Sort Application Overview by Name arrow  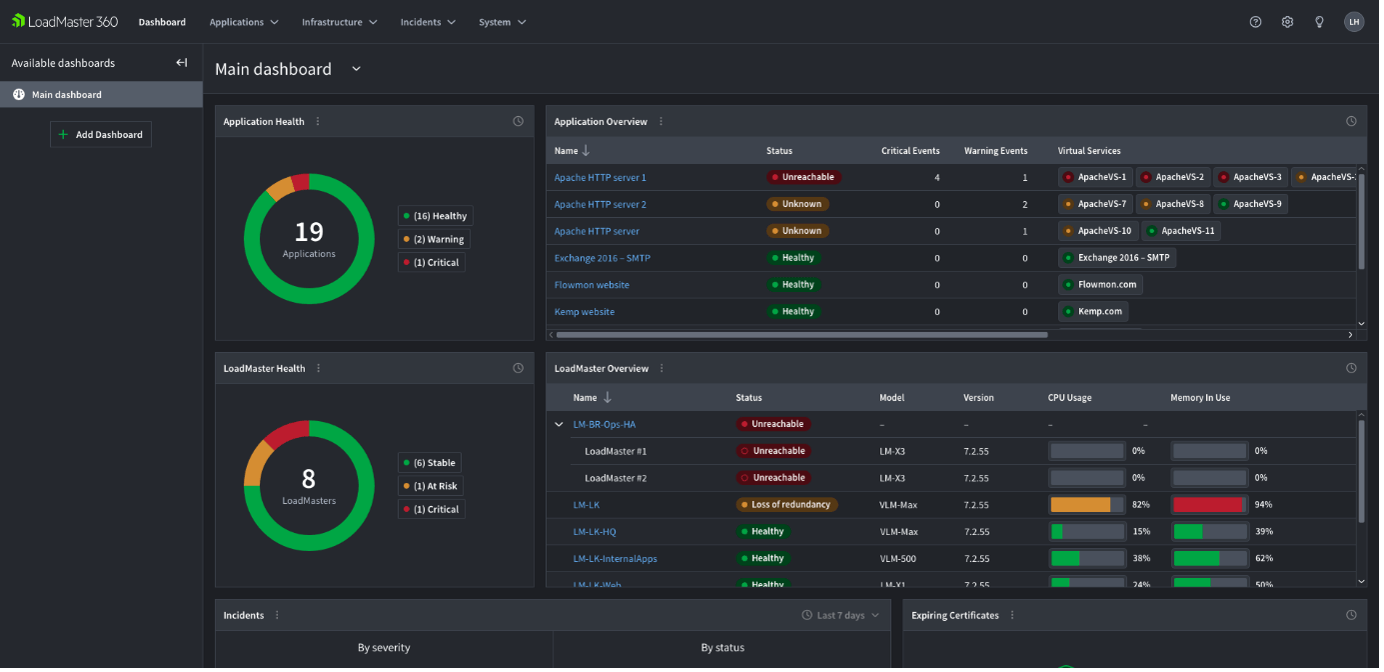click(x=588, y=152)
